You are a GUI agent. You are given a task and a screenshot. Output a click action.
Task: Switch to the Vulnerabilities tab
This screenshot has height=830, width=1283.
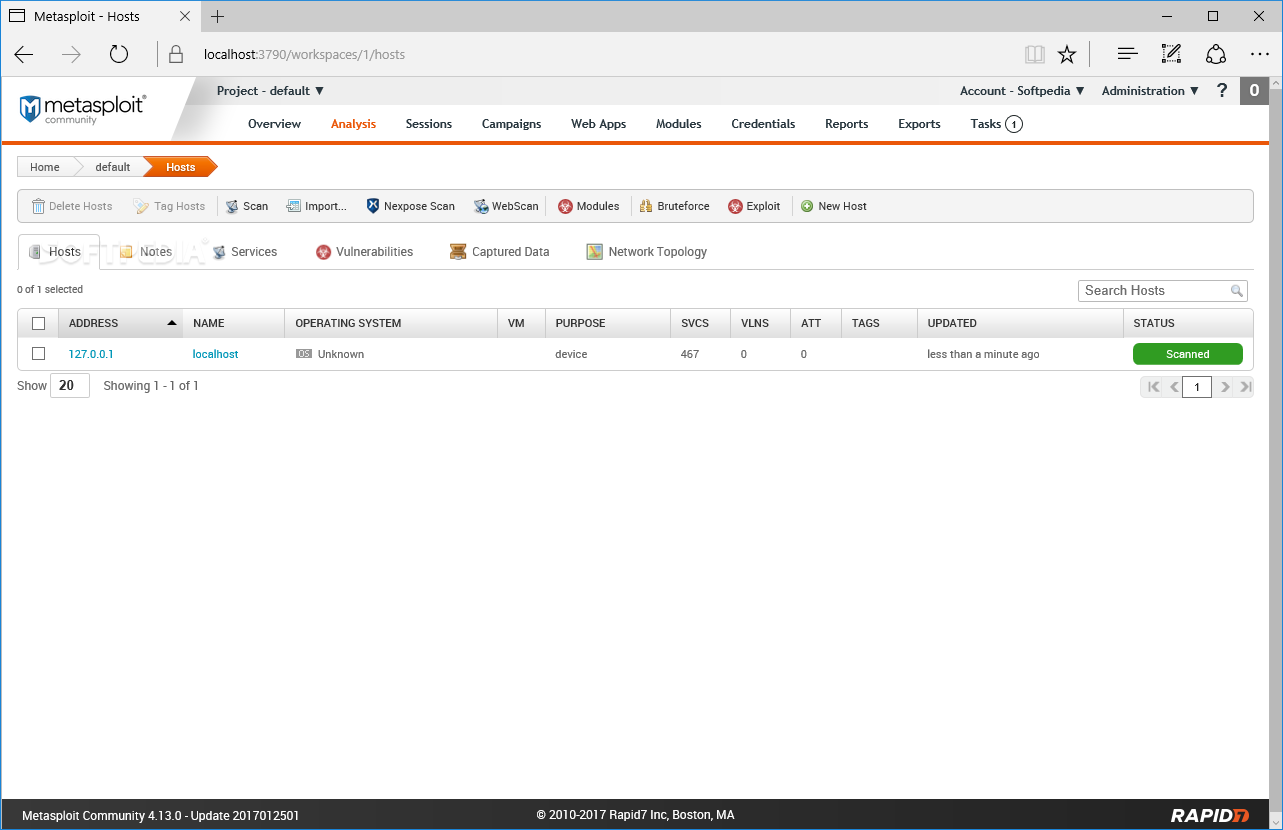pos(365,252)
